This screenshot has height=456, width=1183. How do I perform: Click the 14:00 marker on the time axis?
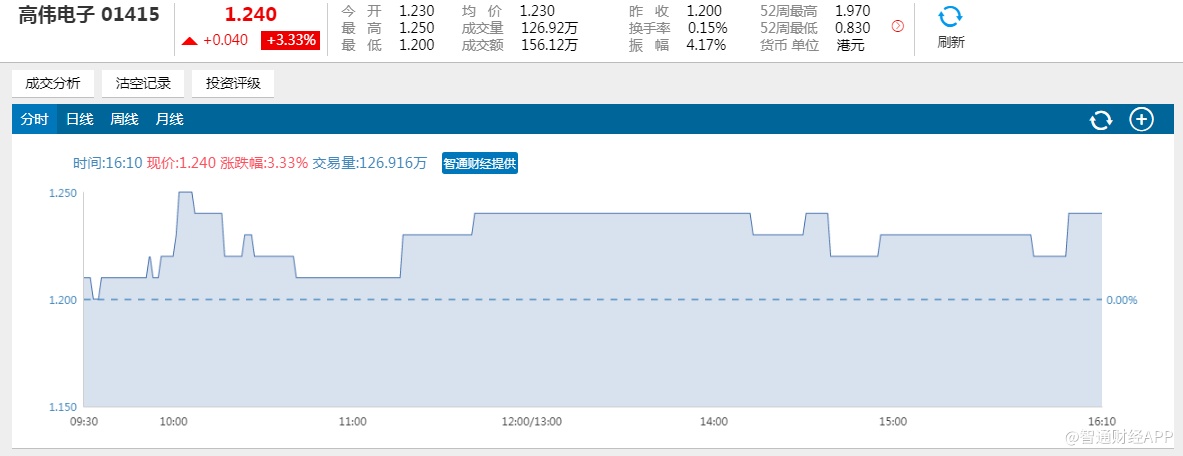pyautogui.click(x=714, y=422)
